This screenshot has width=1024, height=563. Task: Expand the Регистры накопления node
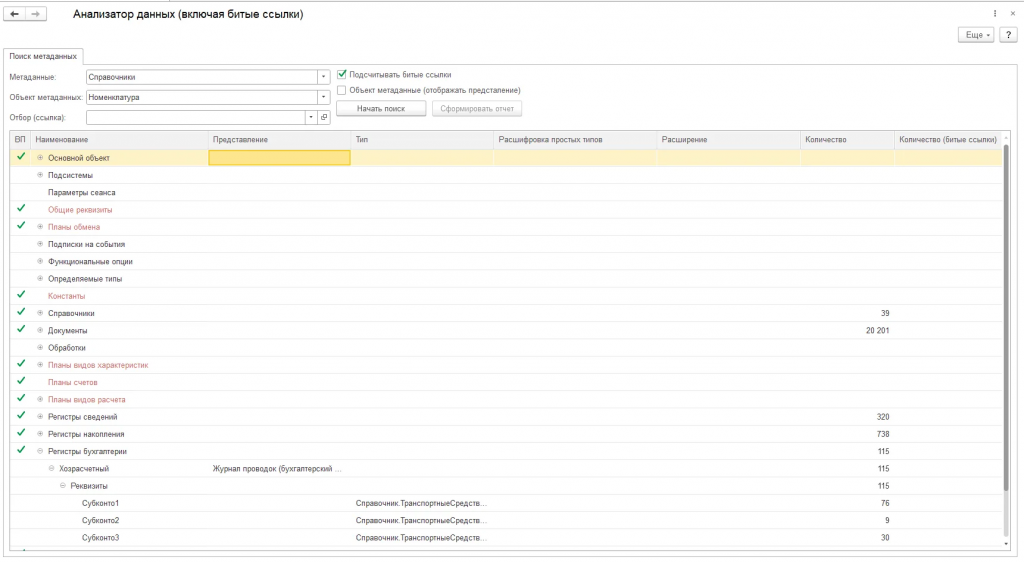point(40,434)
